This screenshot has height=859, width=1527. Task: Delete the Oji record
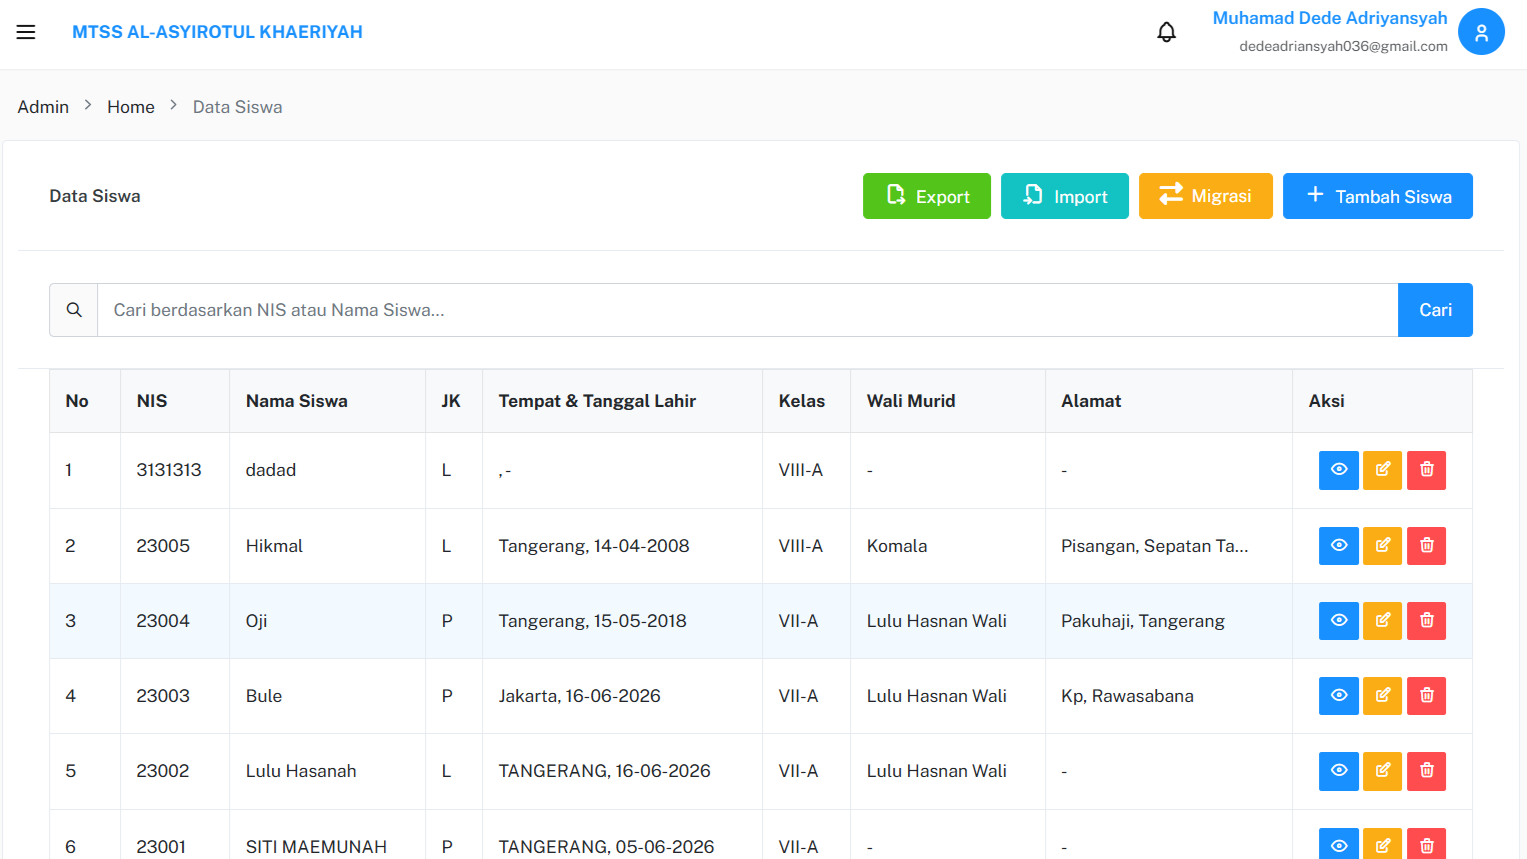point(1426,621)
